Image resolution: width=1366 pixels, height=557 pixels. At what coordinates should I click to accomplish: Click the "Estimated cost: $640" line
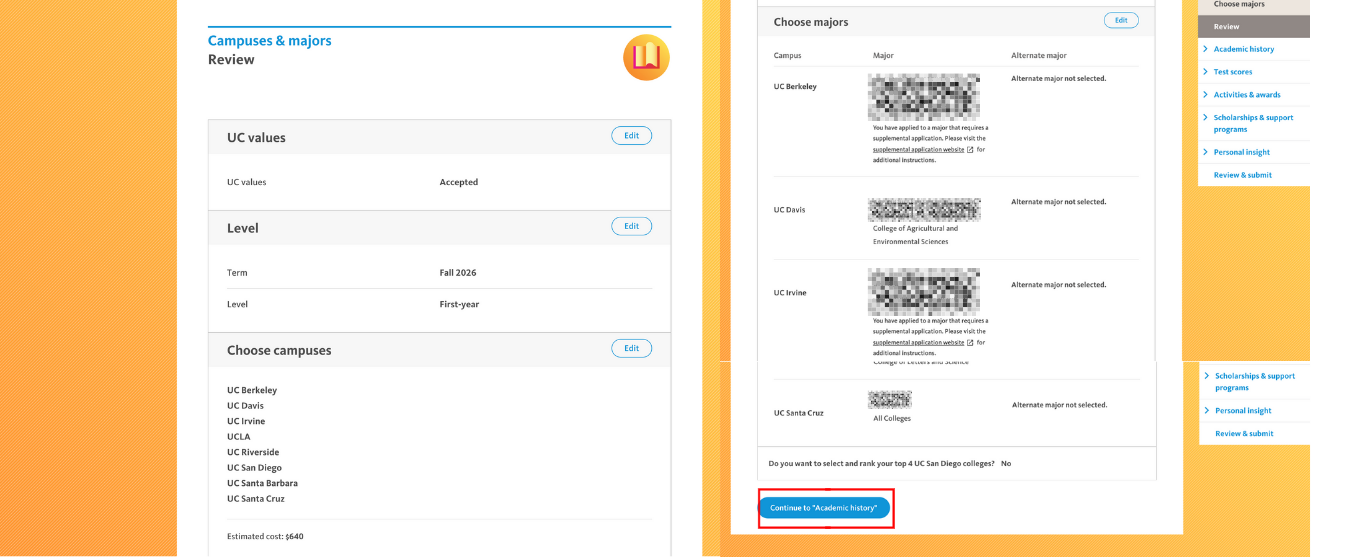(x=265, y=536)
